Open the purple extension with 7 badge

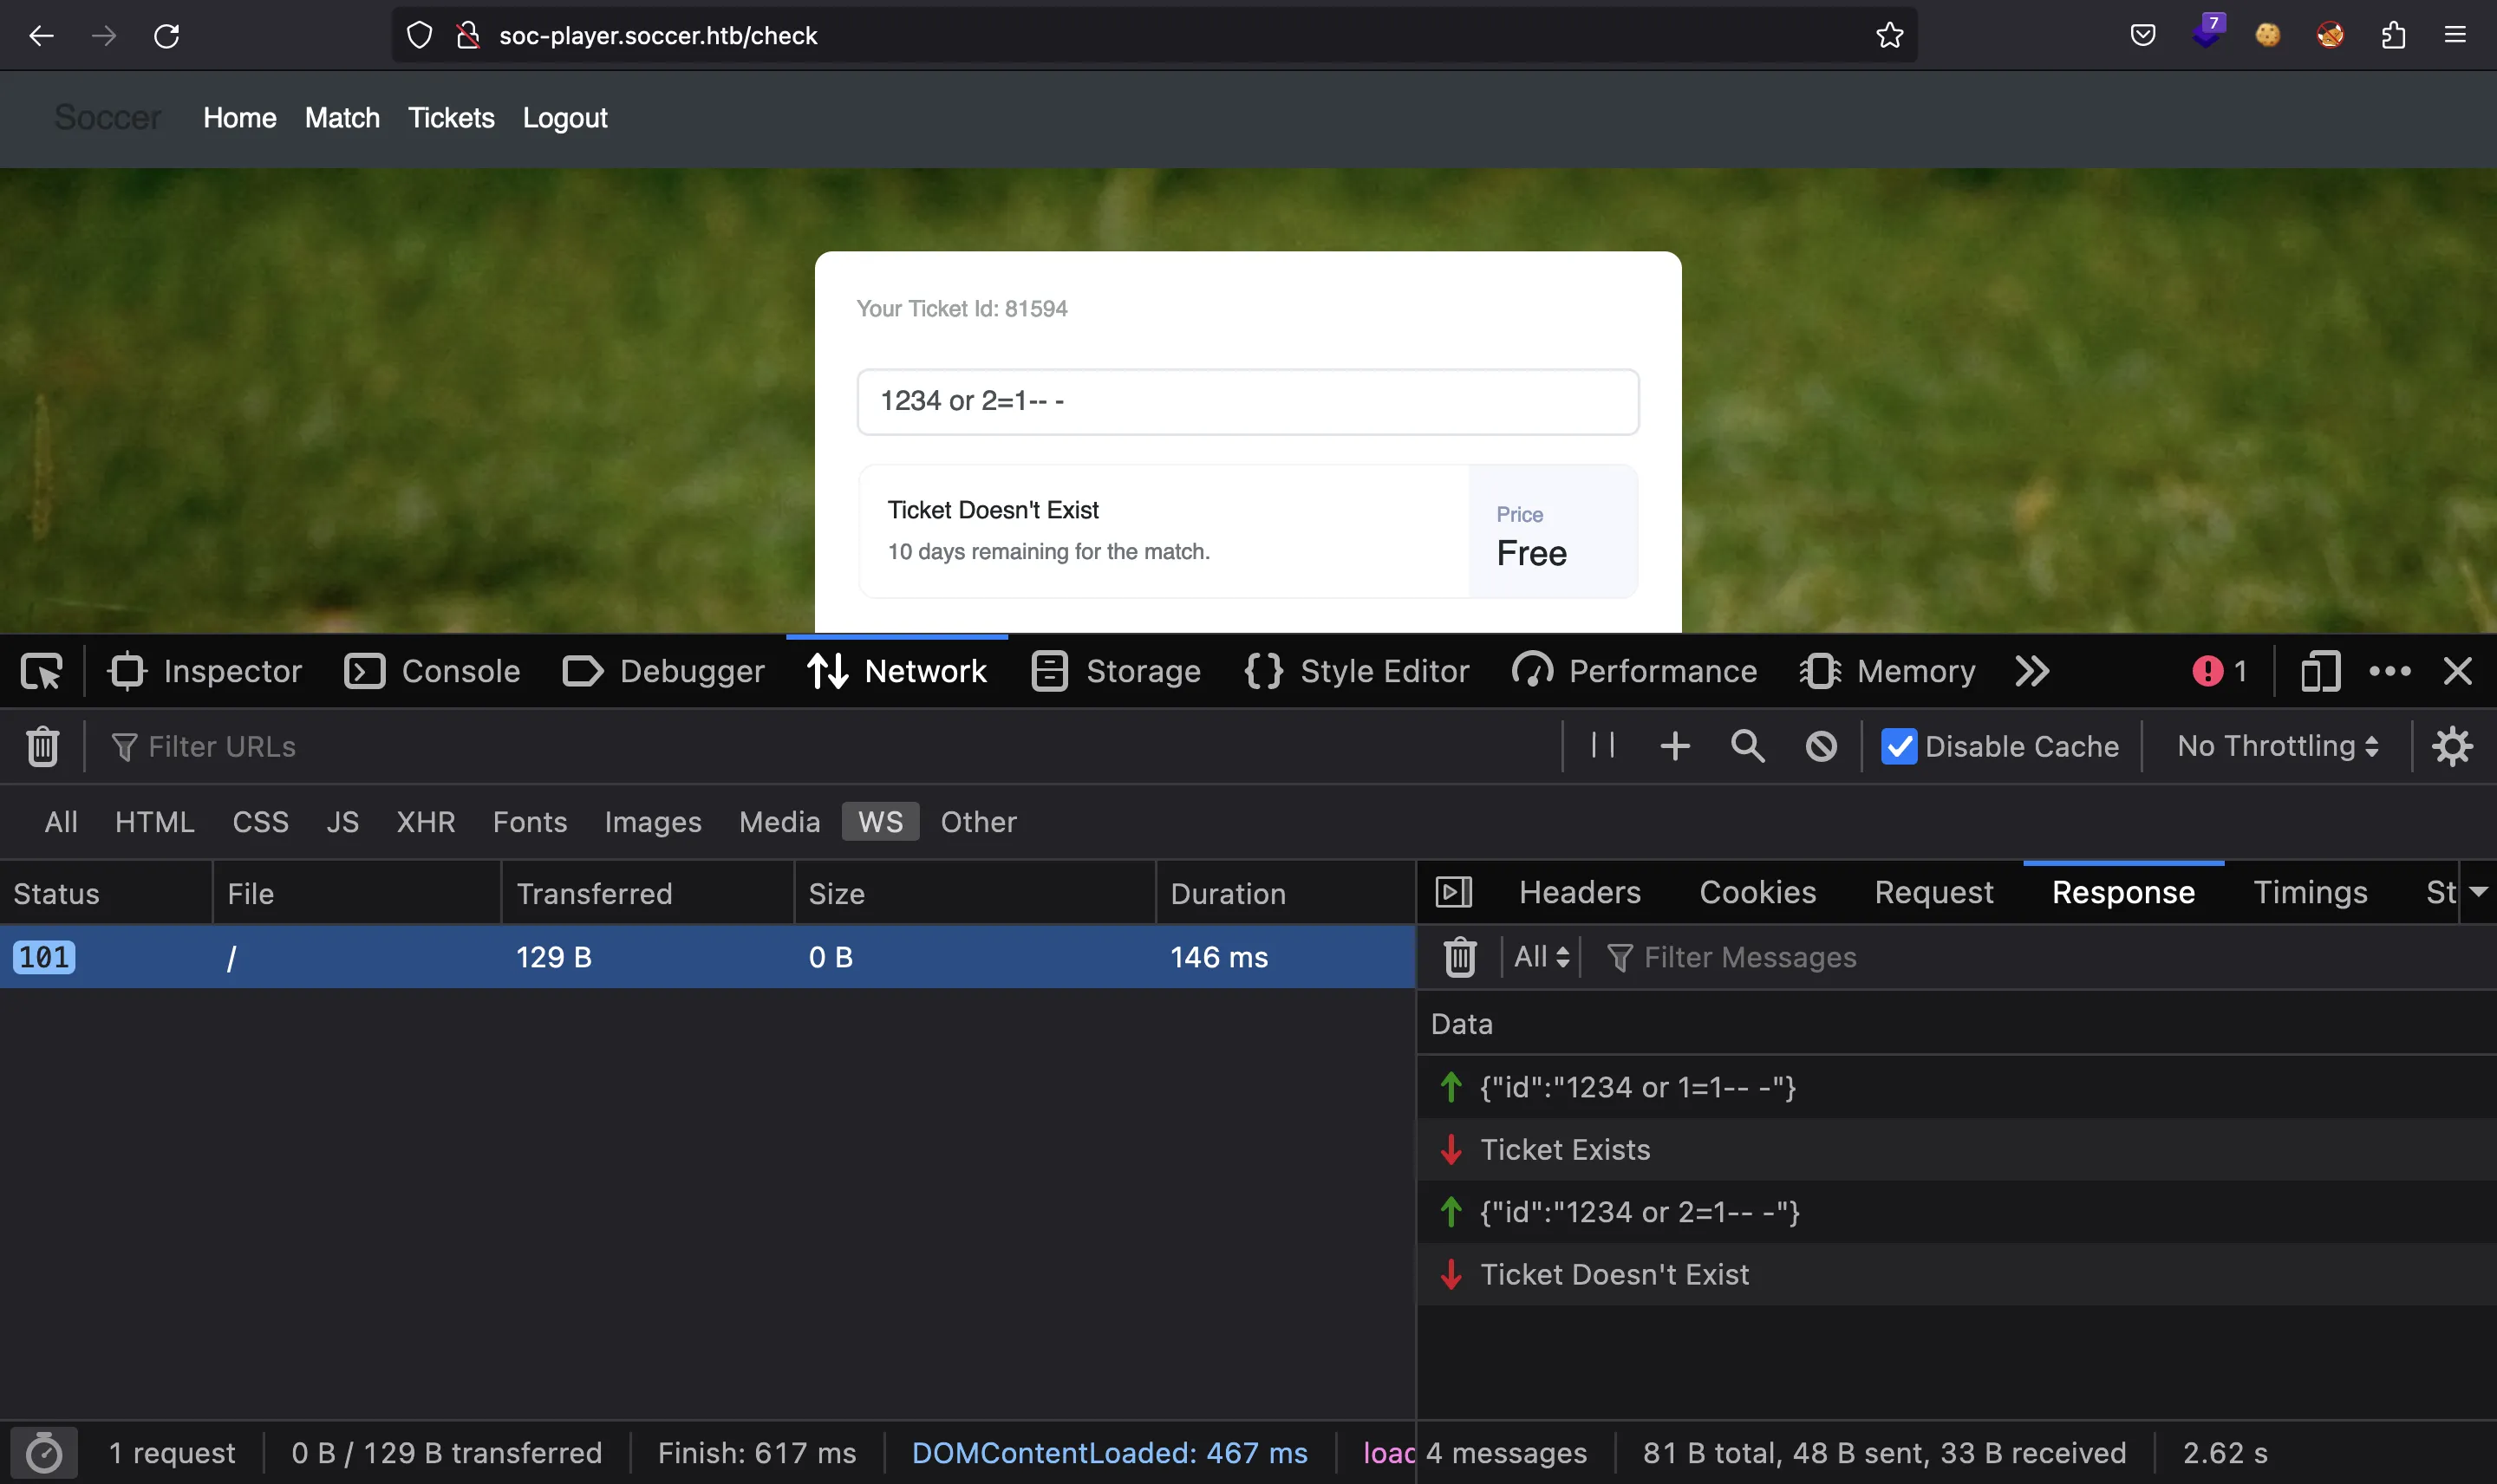(2207, 32)
